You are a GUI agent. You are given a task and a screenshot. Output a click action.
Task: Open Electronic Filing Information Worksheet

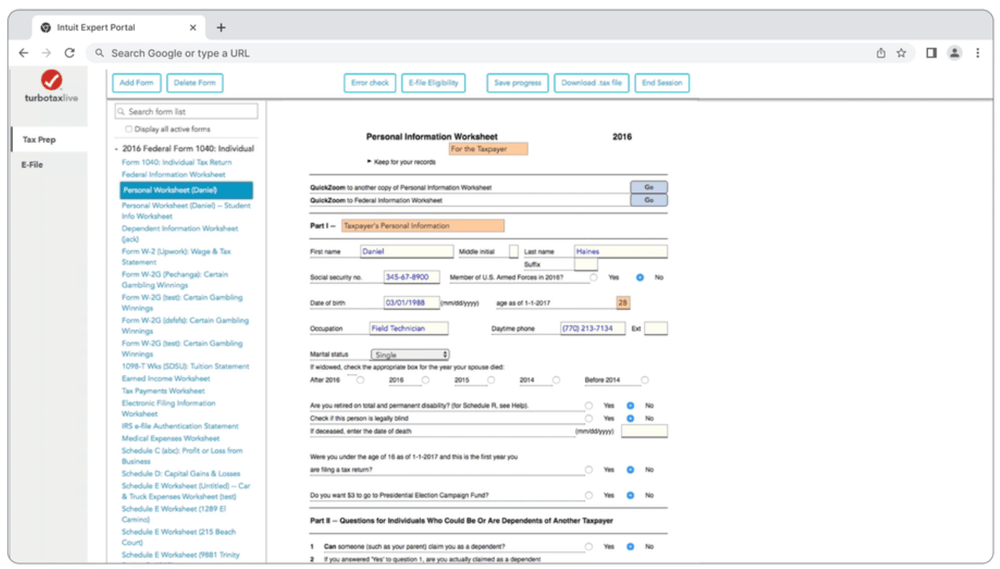coord(168,408)
